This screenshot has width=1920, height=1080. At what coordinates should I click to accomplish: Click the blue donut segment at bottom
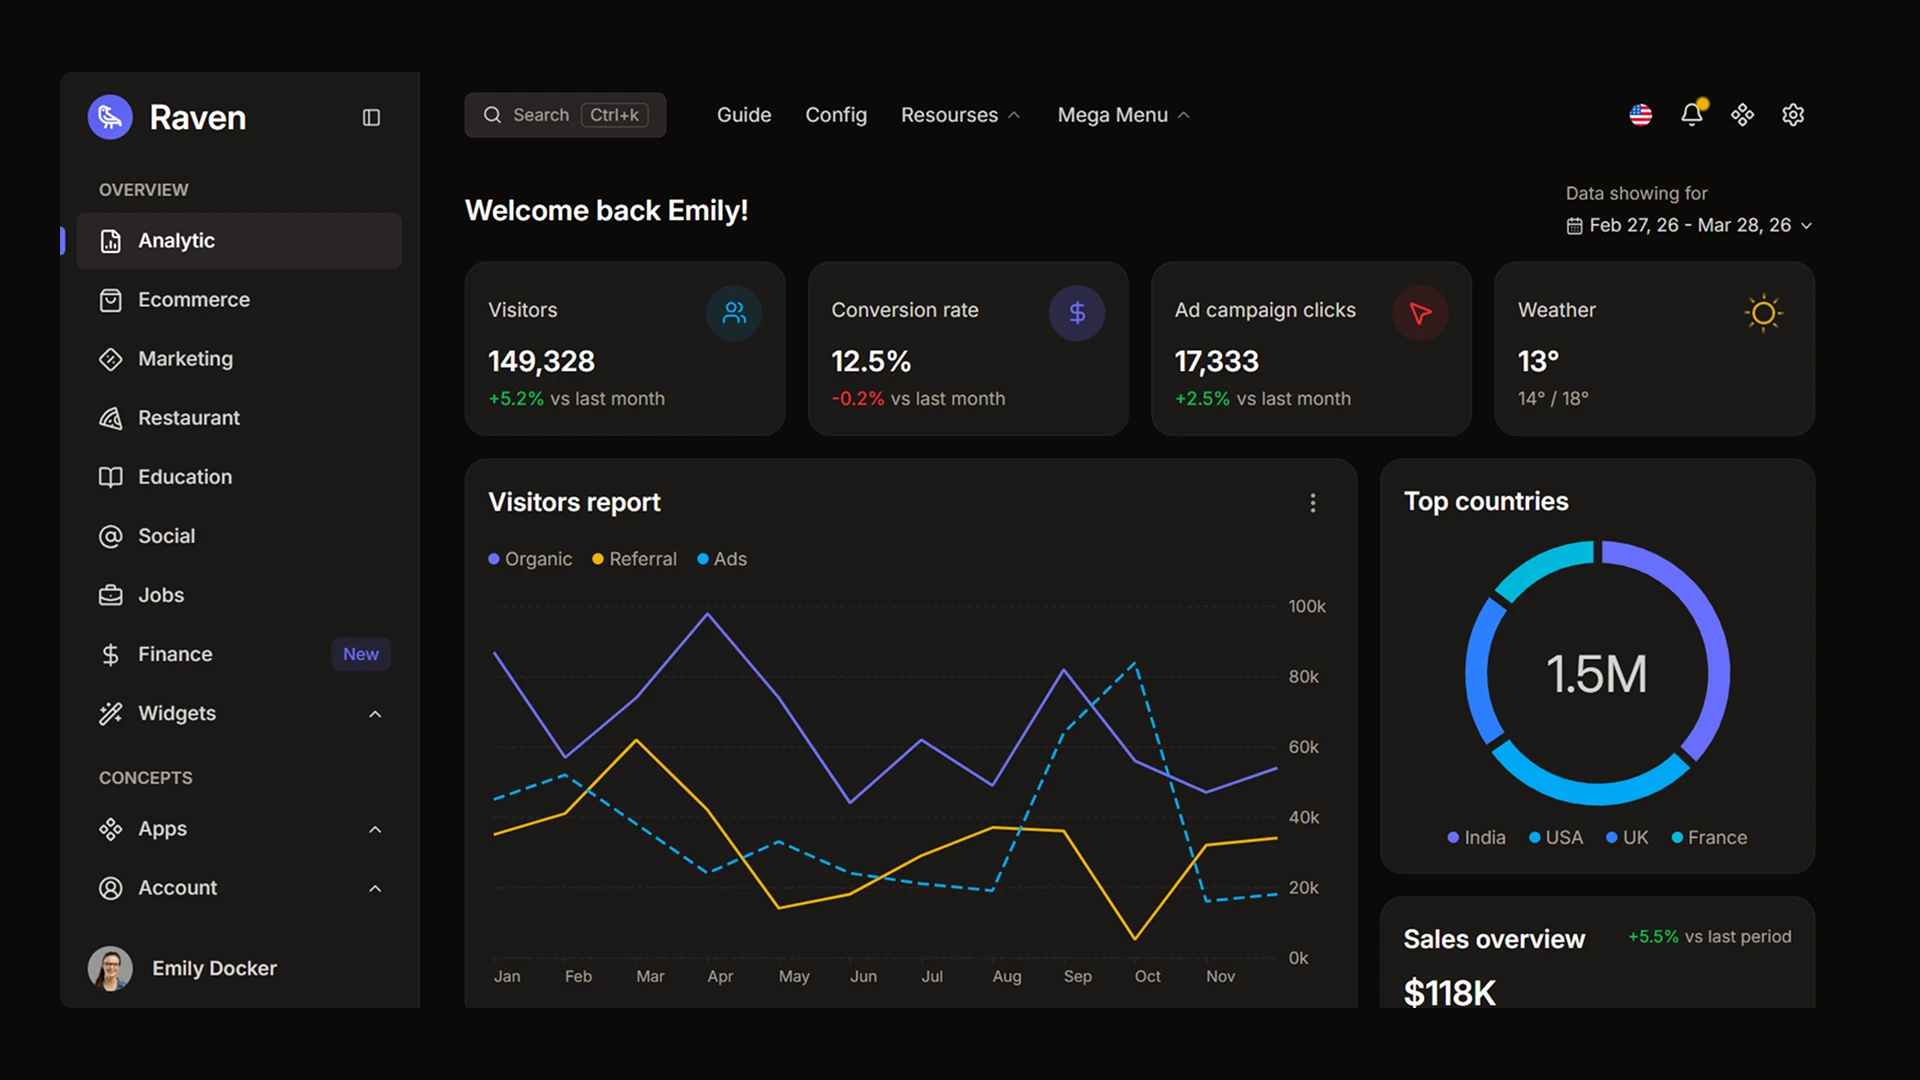[1590, 793]
